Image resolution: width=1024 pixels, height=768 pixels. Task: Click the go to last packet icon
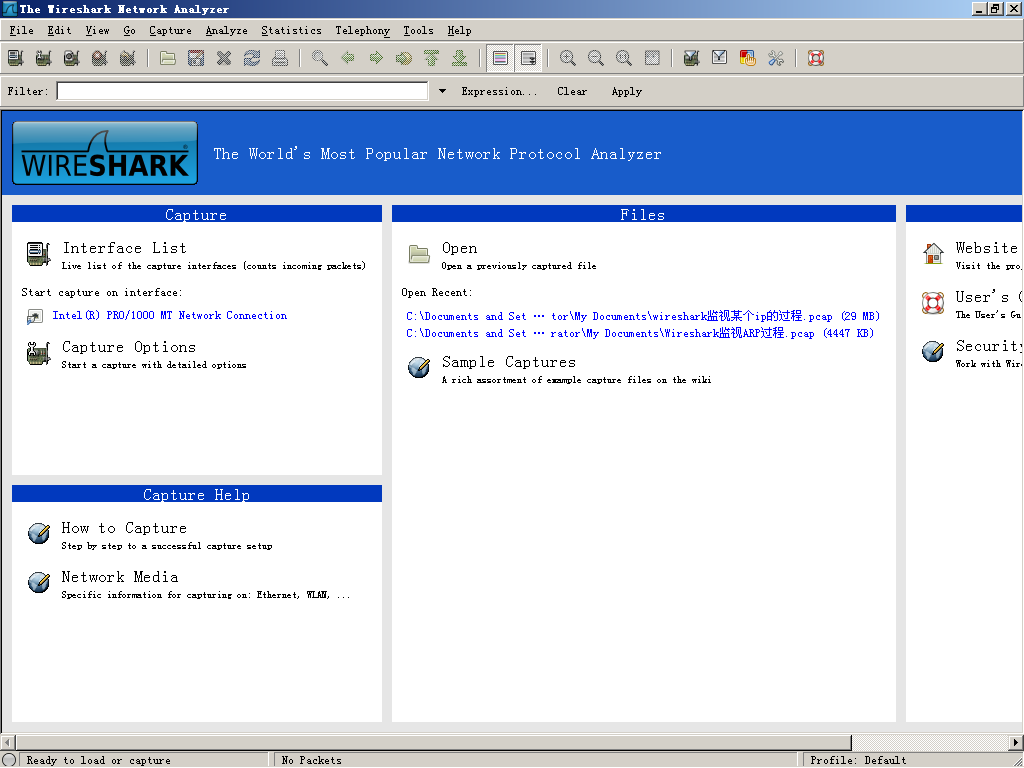[x=460, y=58]
